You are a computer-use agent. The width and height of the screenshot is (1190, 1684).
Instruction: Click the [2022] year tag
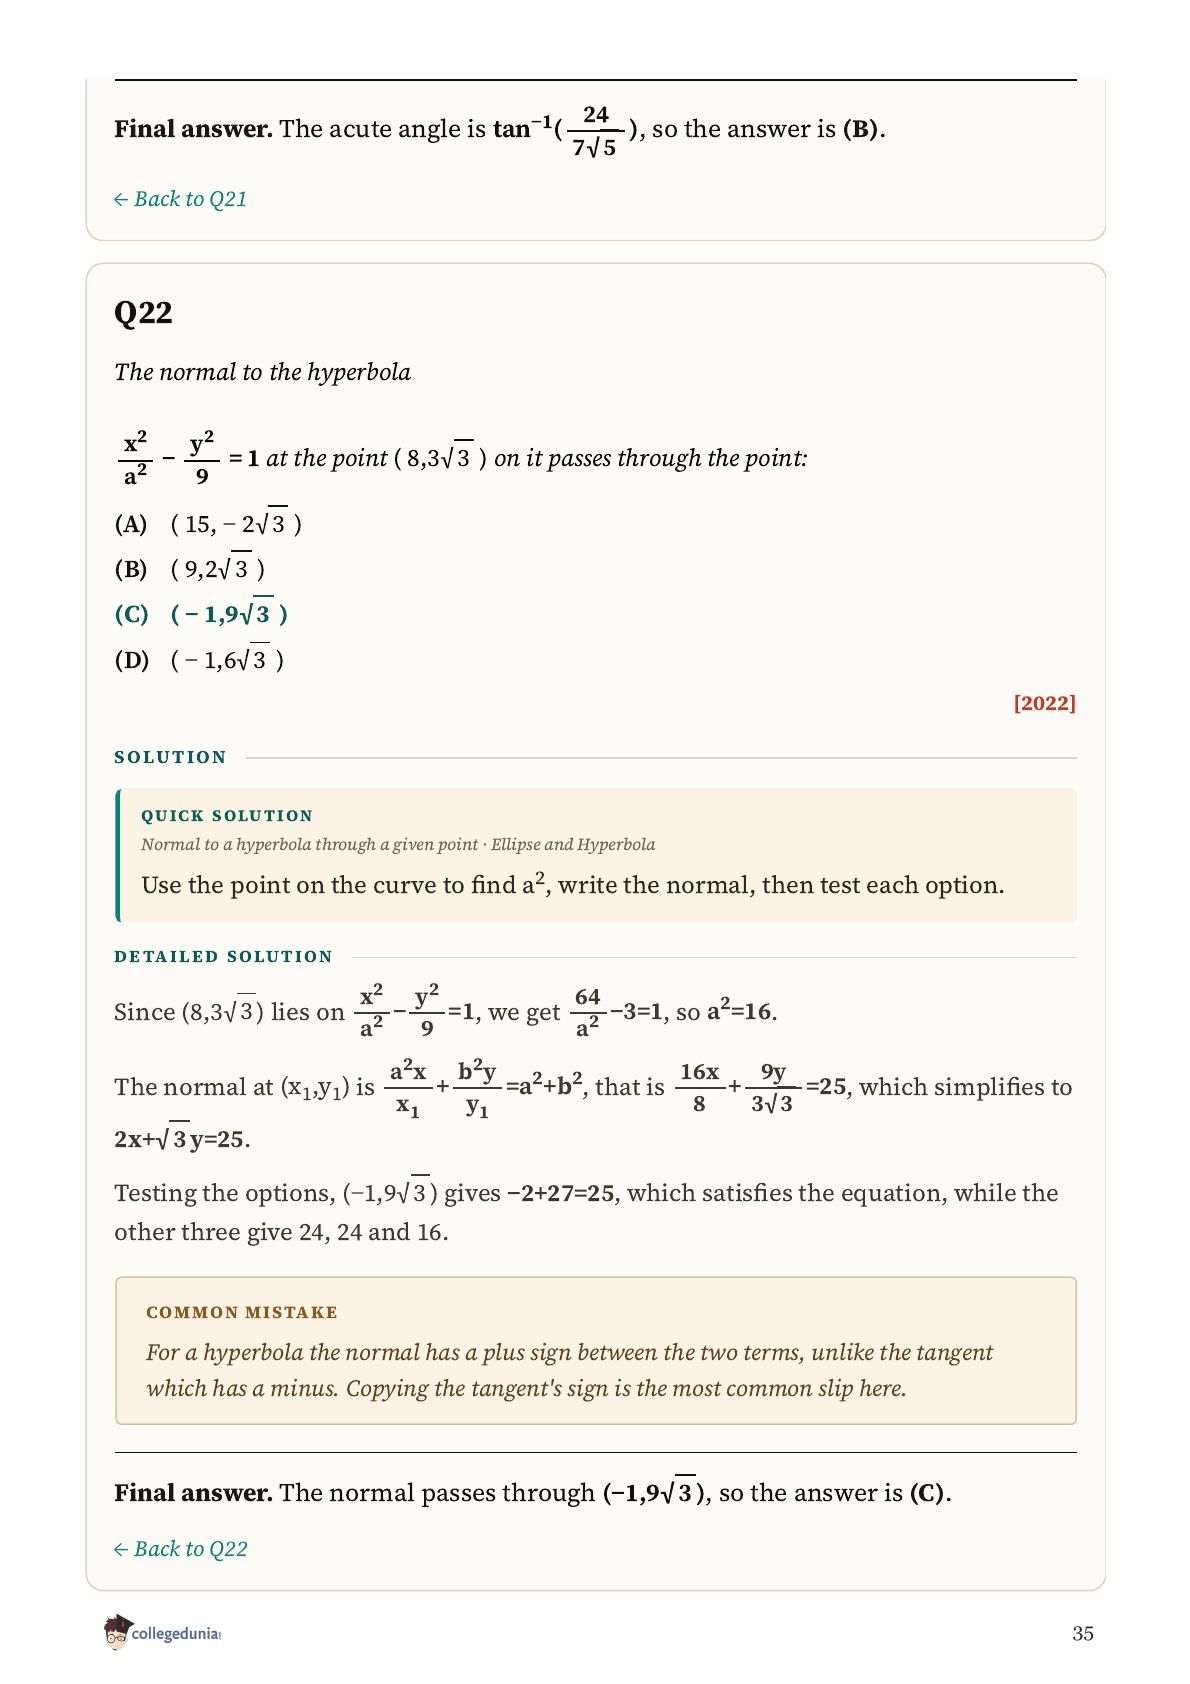click(x=1045, y=703)
